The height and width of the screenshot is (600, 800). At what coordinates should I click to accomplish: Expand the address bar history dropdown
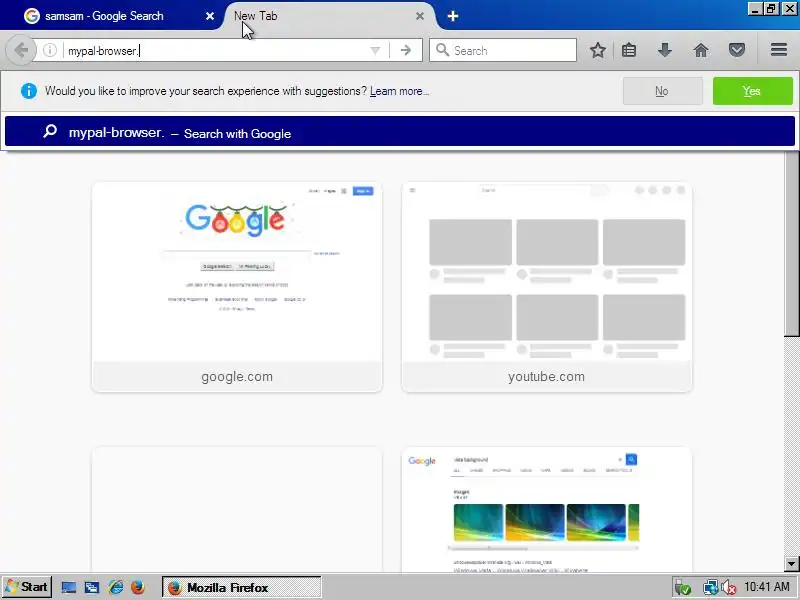click(375, 51)
